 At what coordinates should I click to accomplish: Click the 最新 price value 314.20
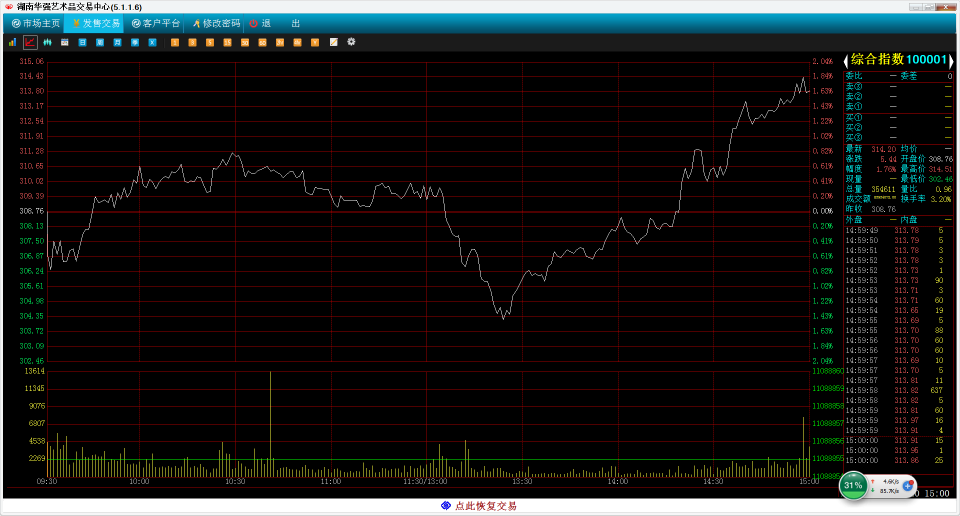pos(883,149)
